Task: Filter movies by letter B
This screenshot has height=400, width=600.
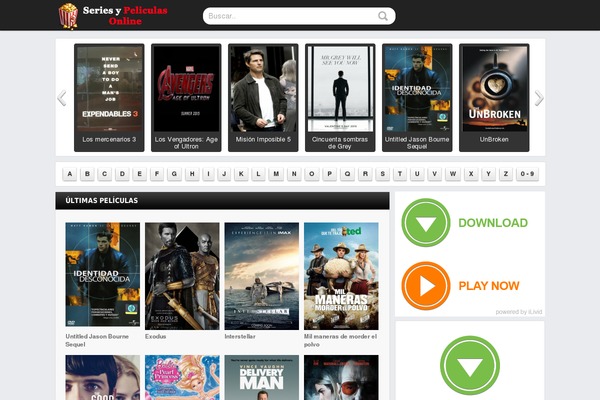Action: tap(87, 174)
